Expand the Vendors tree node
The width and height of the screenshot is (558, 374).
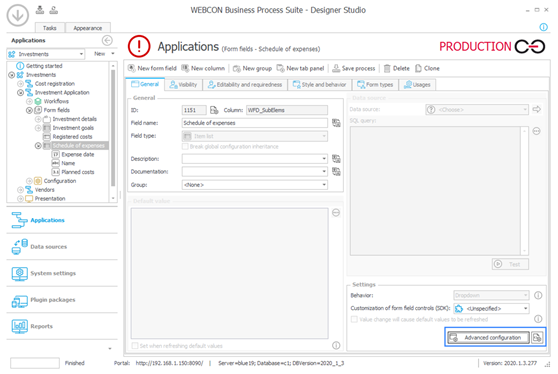[x=20, y=190]
